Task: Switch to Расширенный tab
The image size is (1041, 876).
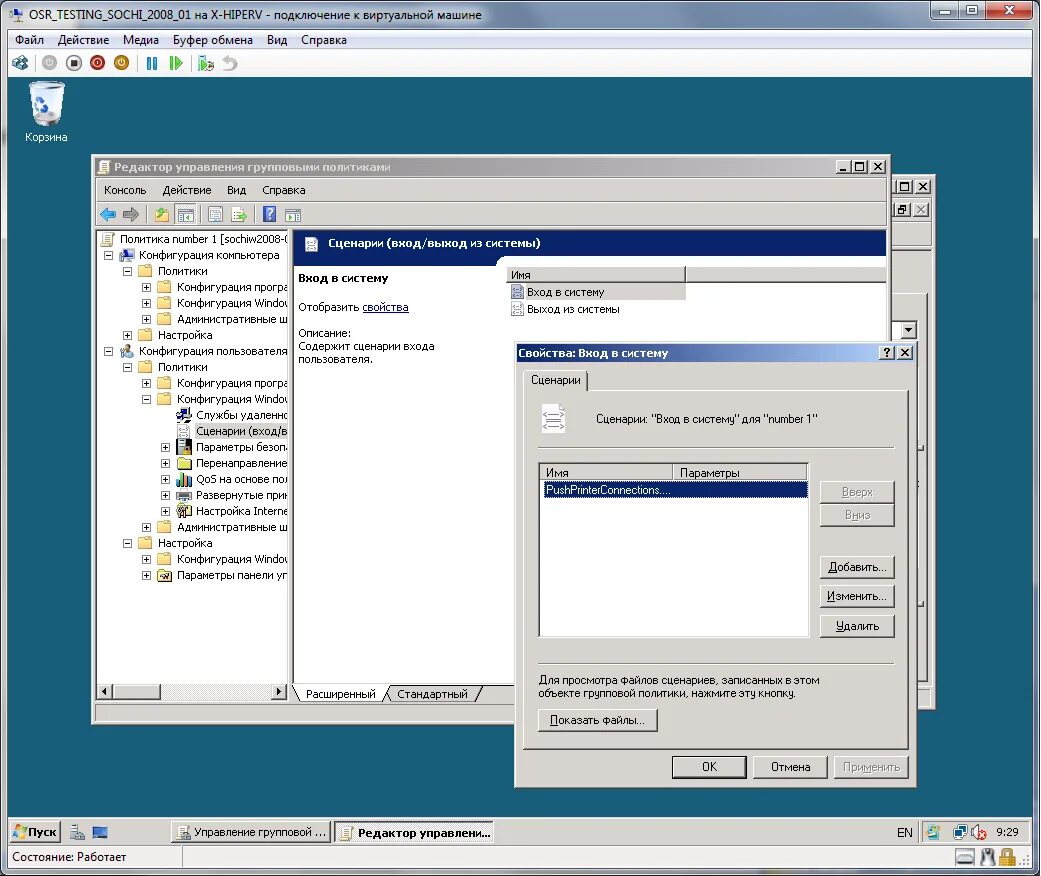Action: [x=341, y=694]
